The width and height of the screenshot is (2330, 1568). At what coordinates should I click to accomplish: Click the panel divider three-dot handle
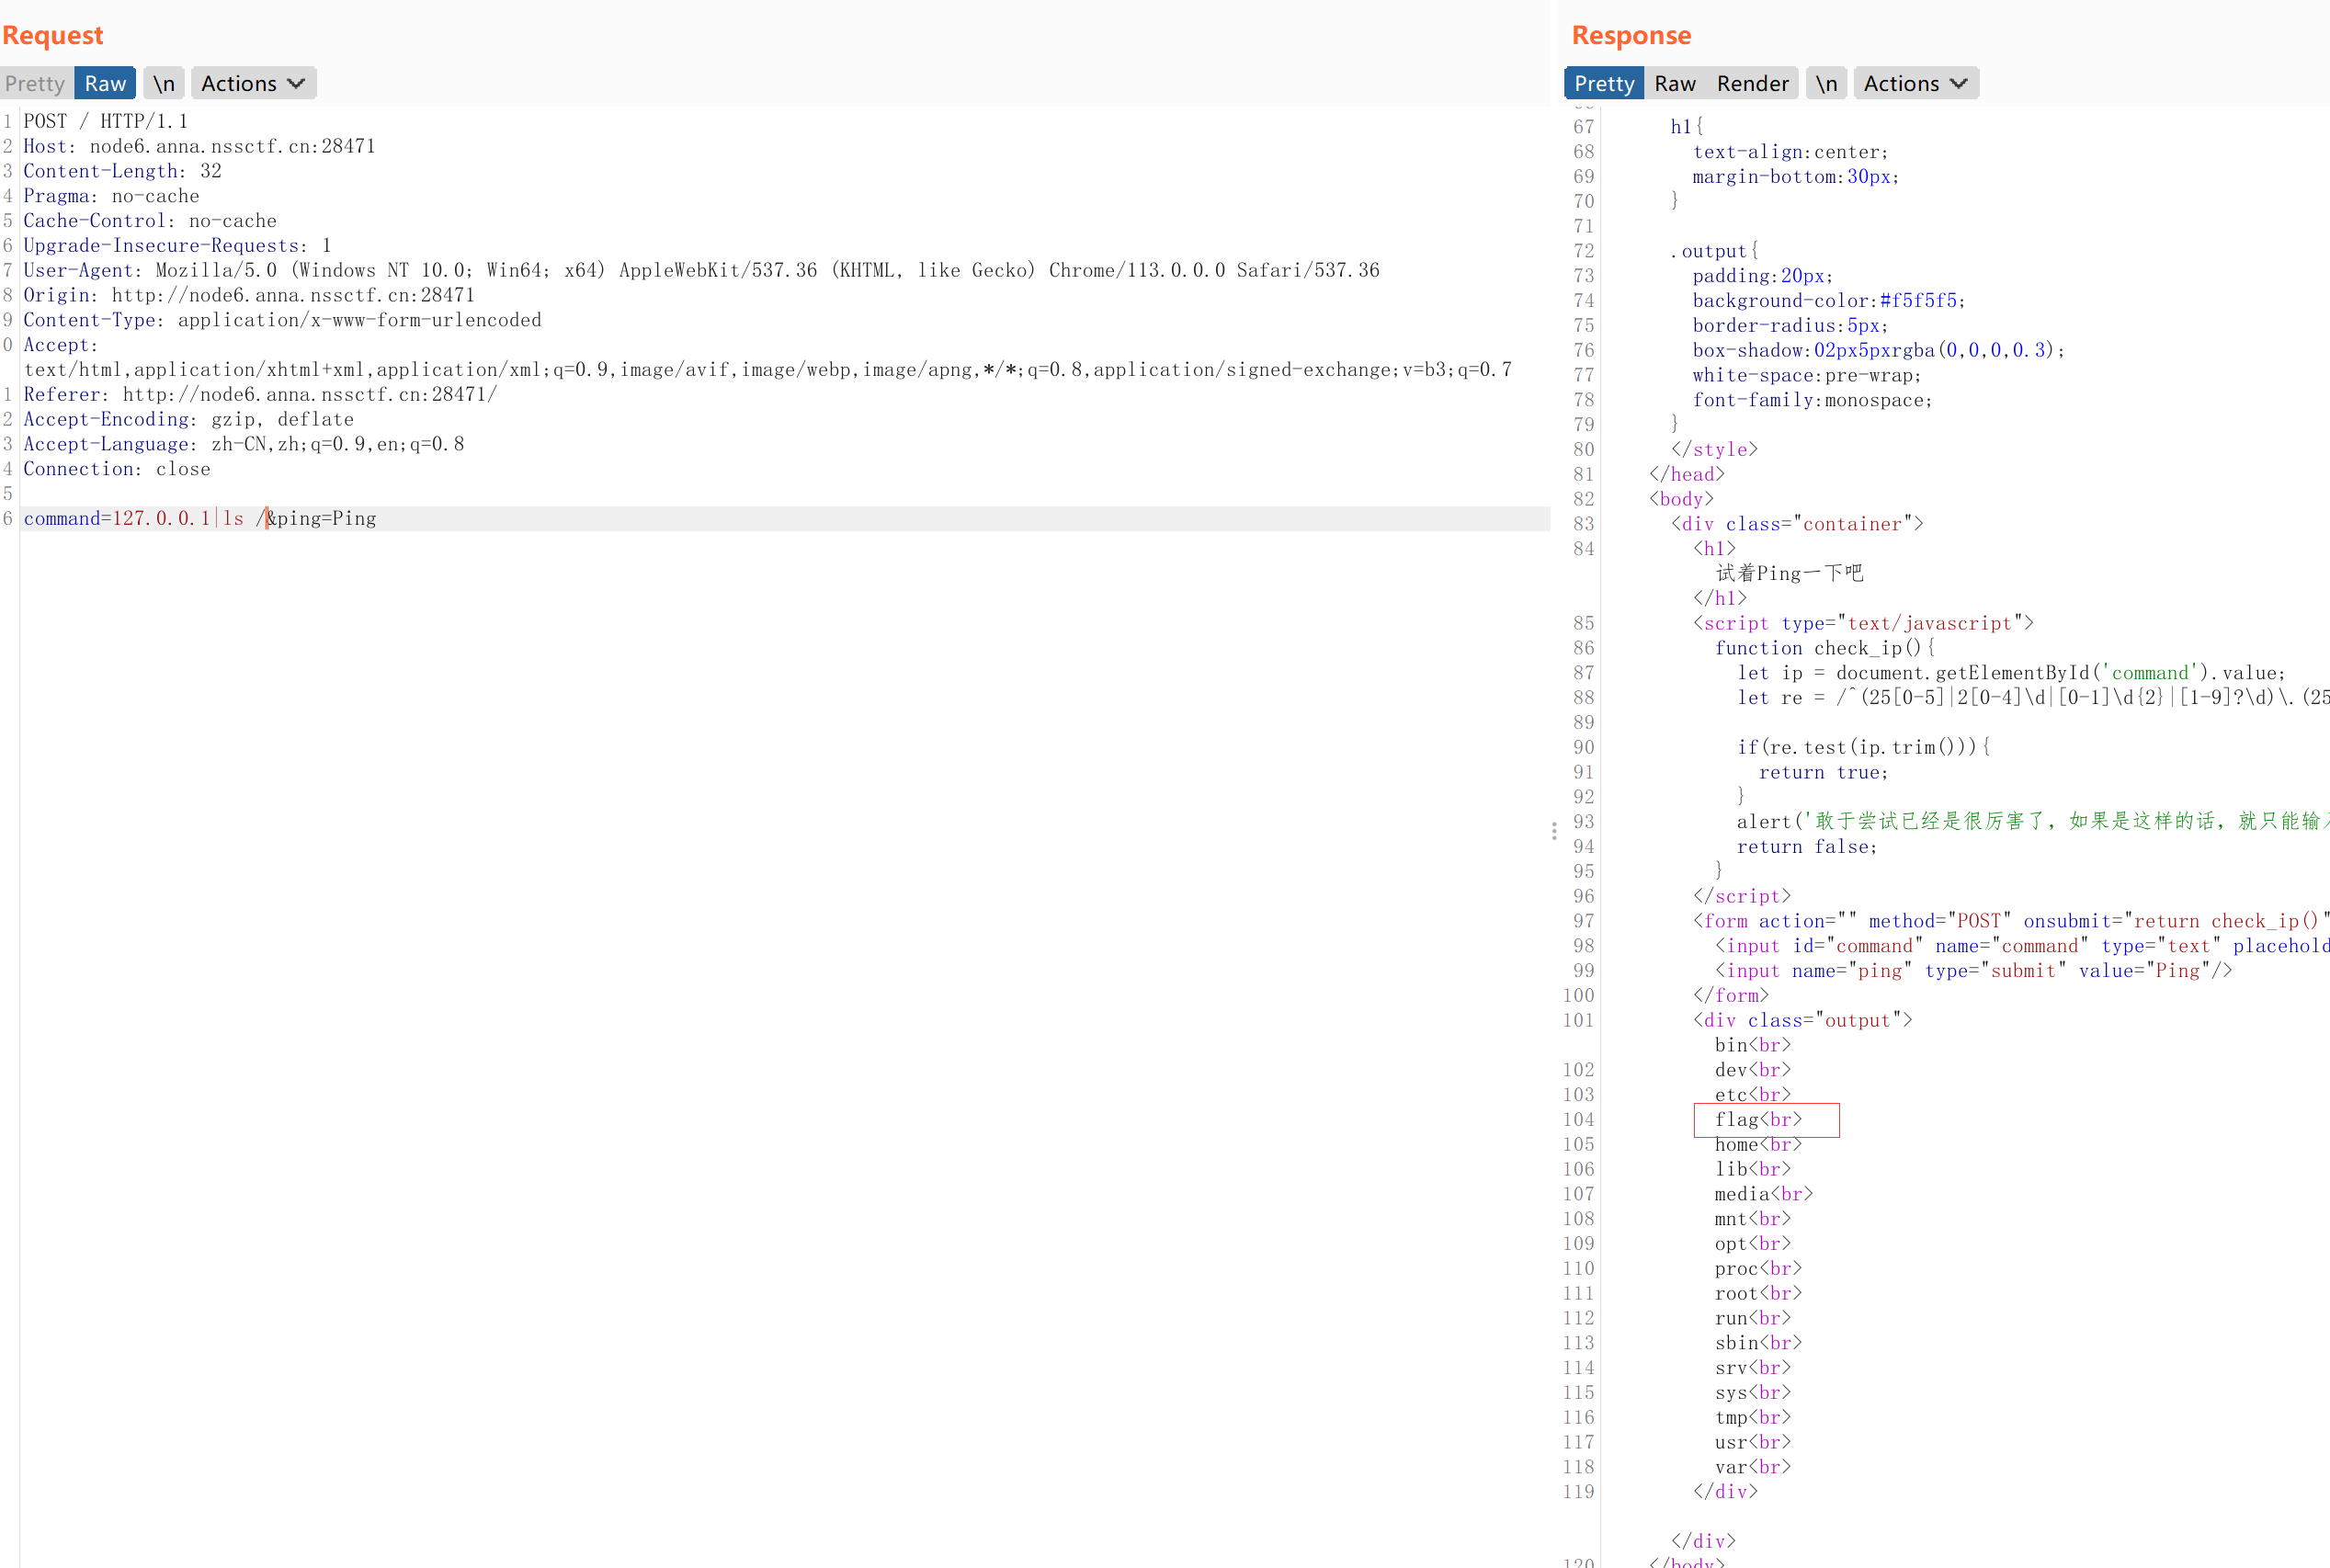click(x=1554, y=831)
